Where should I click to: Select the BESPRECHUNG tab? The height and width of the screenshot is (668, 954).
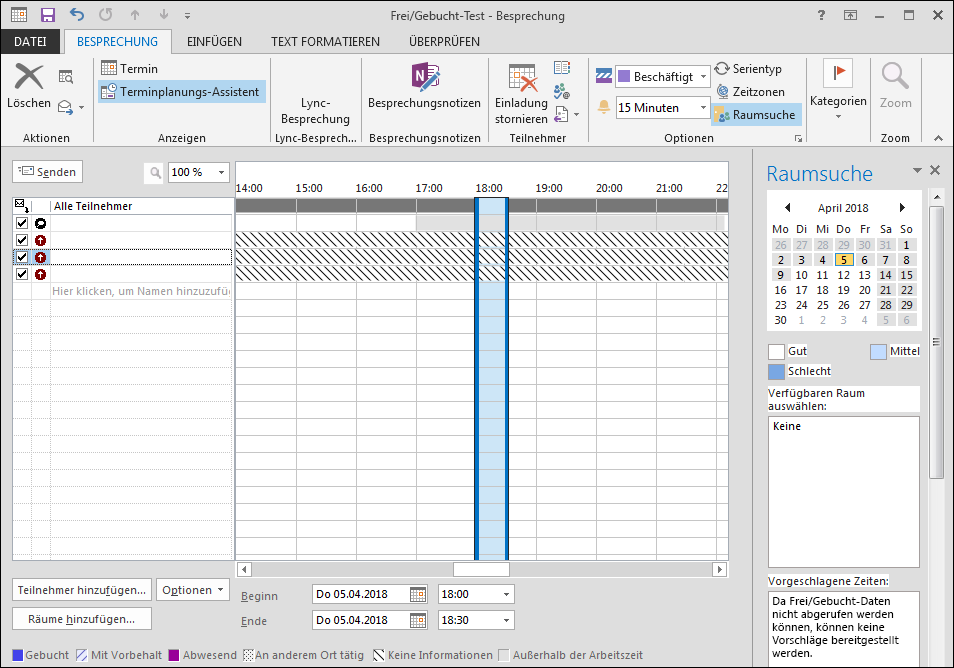click(117, 41)
